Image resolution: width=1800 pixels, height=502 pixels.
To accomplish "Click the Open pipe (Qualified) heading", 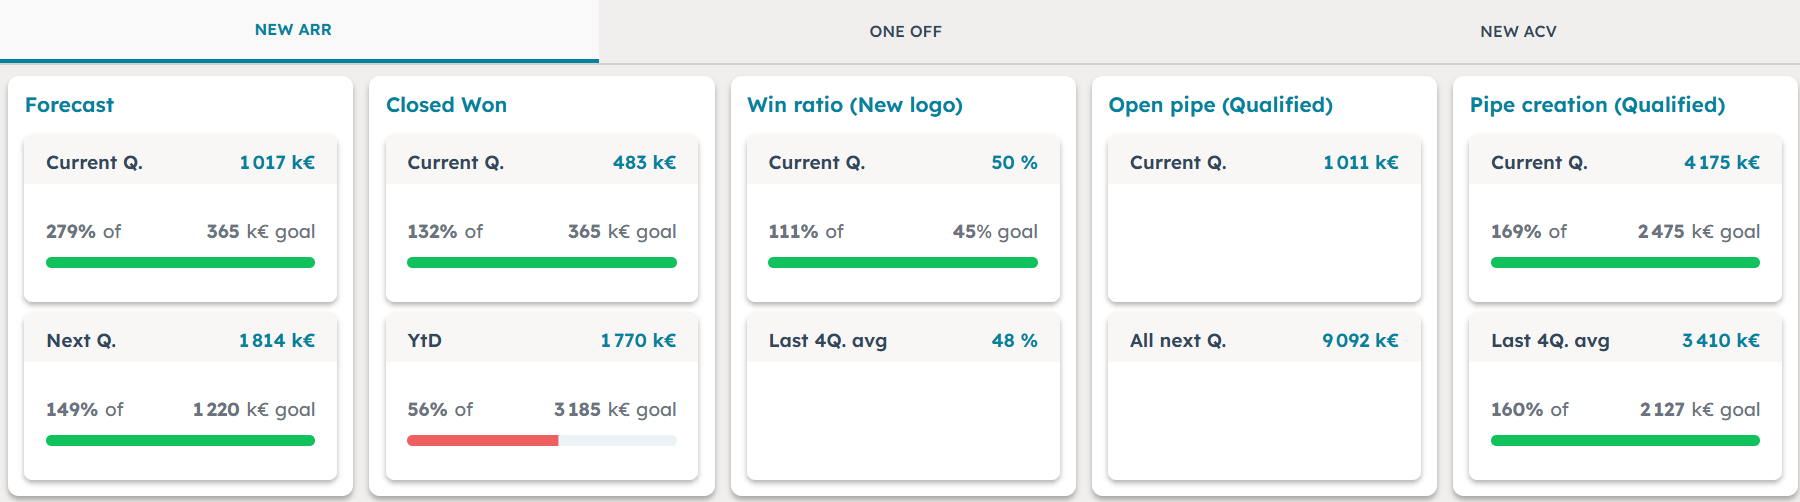I will (1220, 105).
